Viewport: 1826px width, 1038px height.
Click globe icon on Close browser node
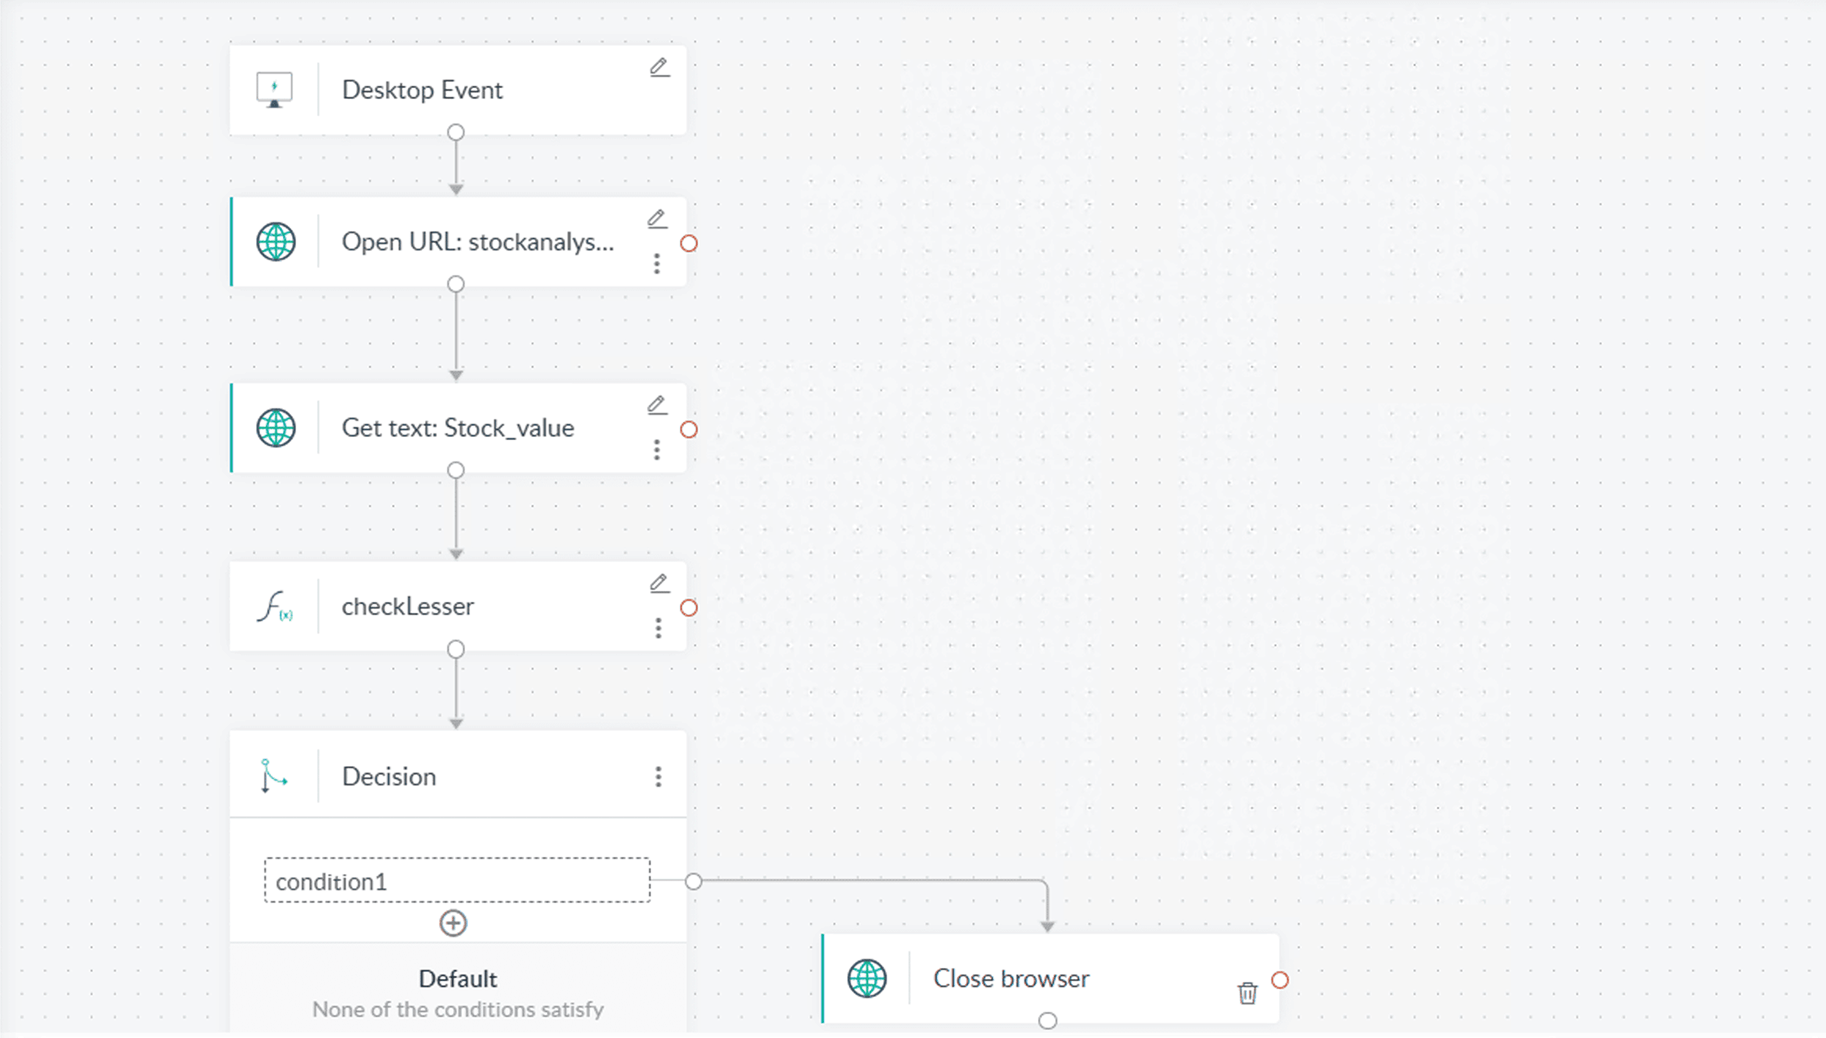[x=867, y=978]
